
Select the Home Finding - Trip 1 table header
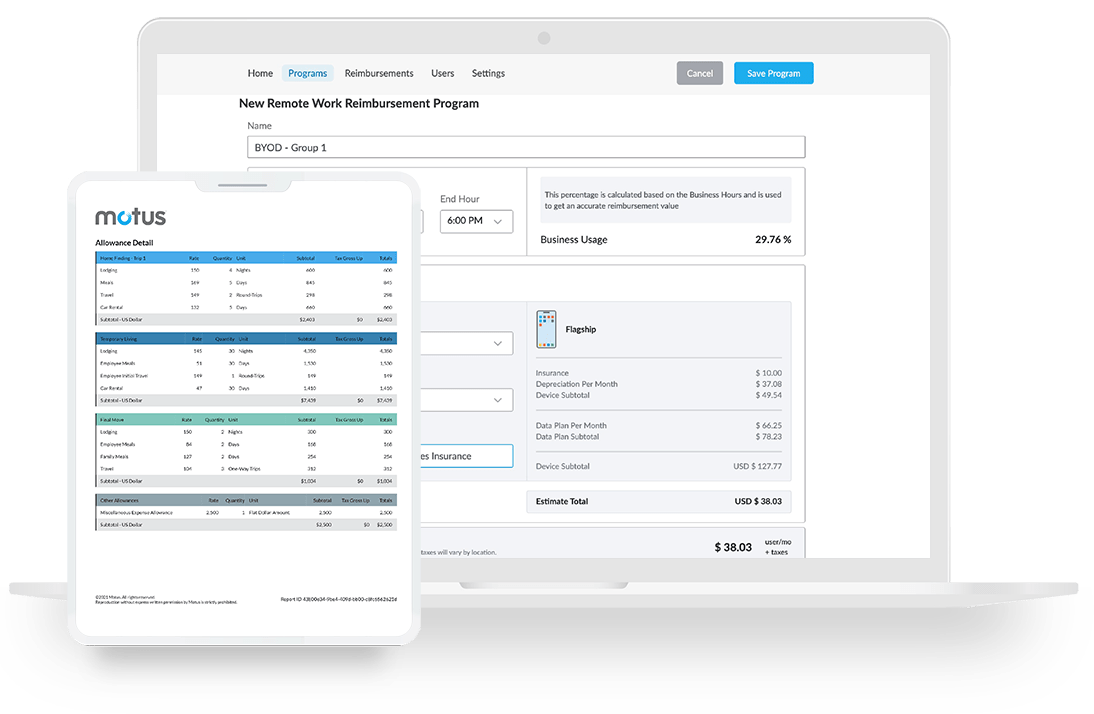tap(245, 257)
